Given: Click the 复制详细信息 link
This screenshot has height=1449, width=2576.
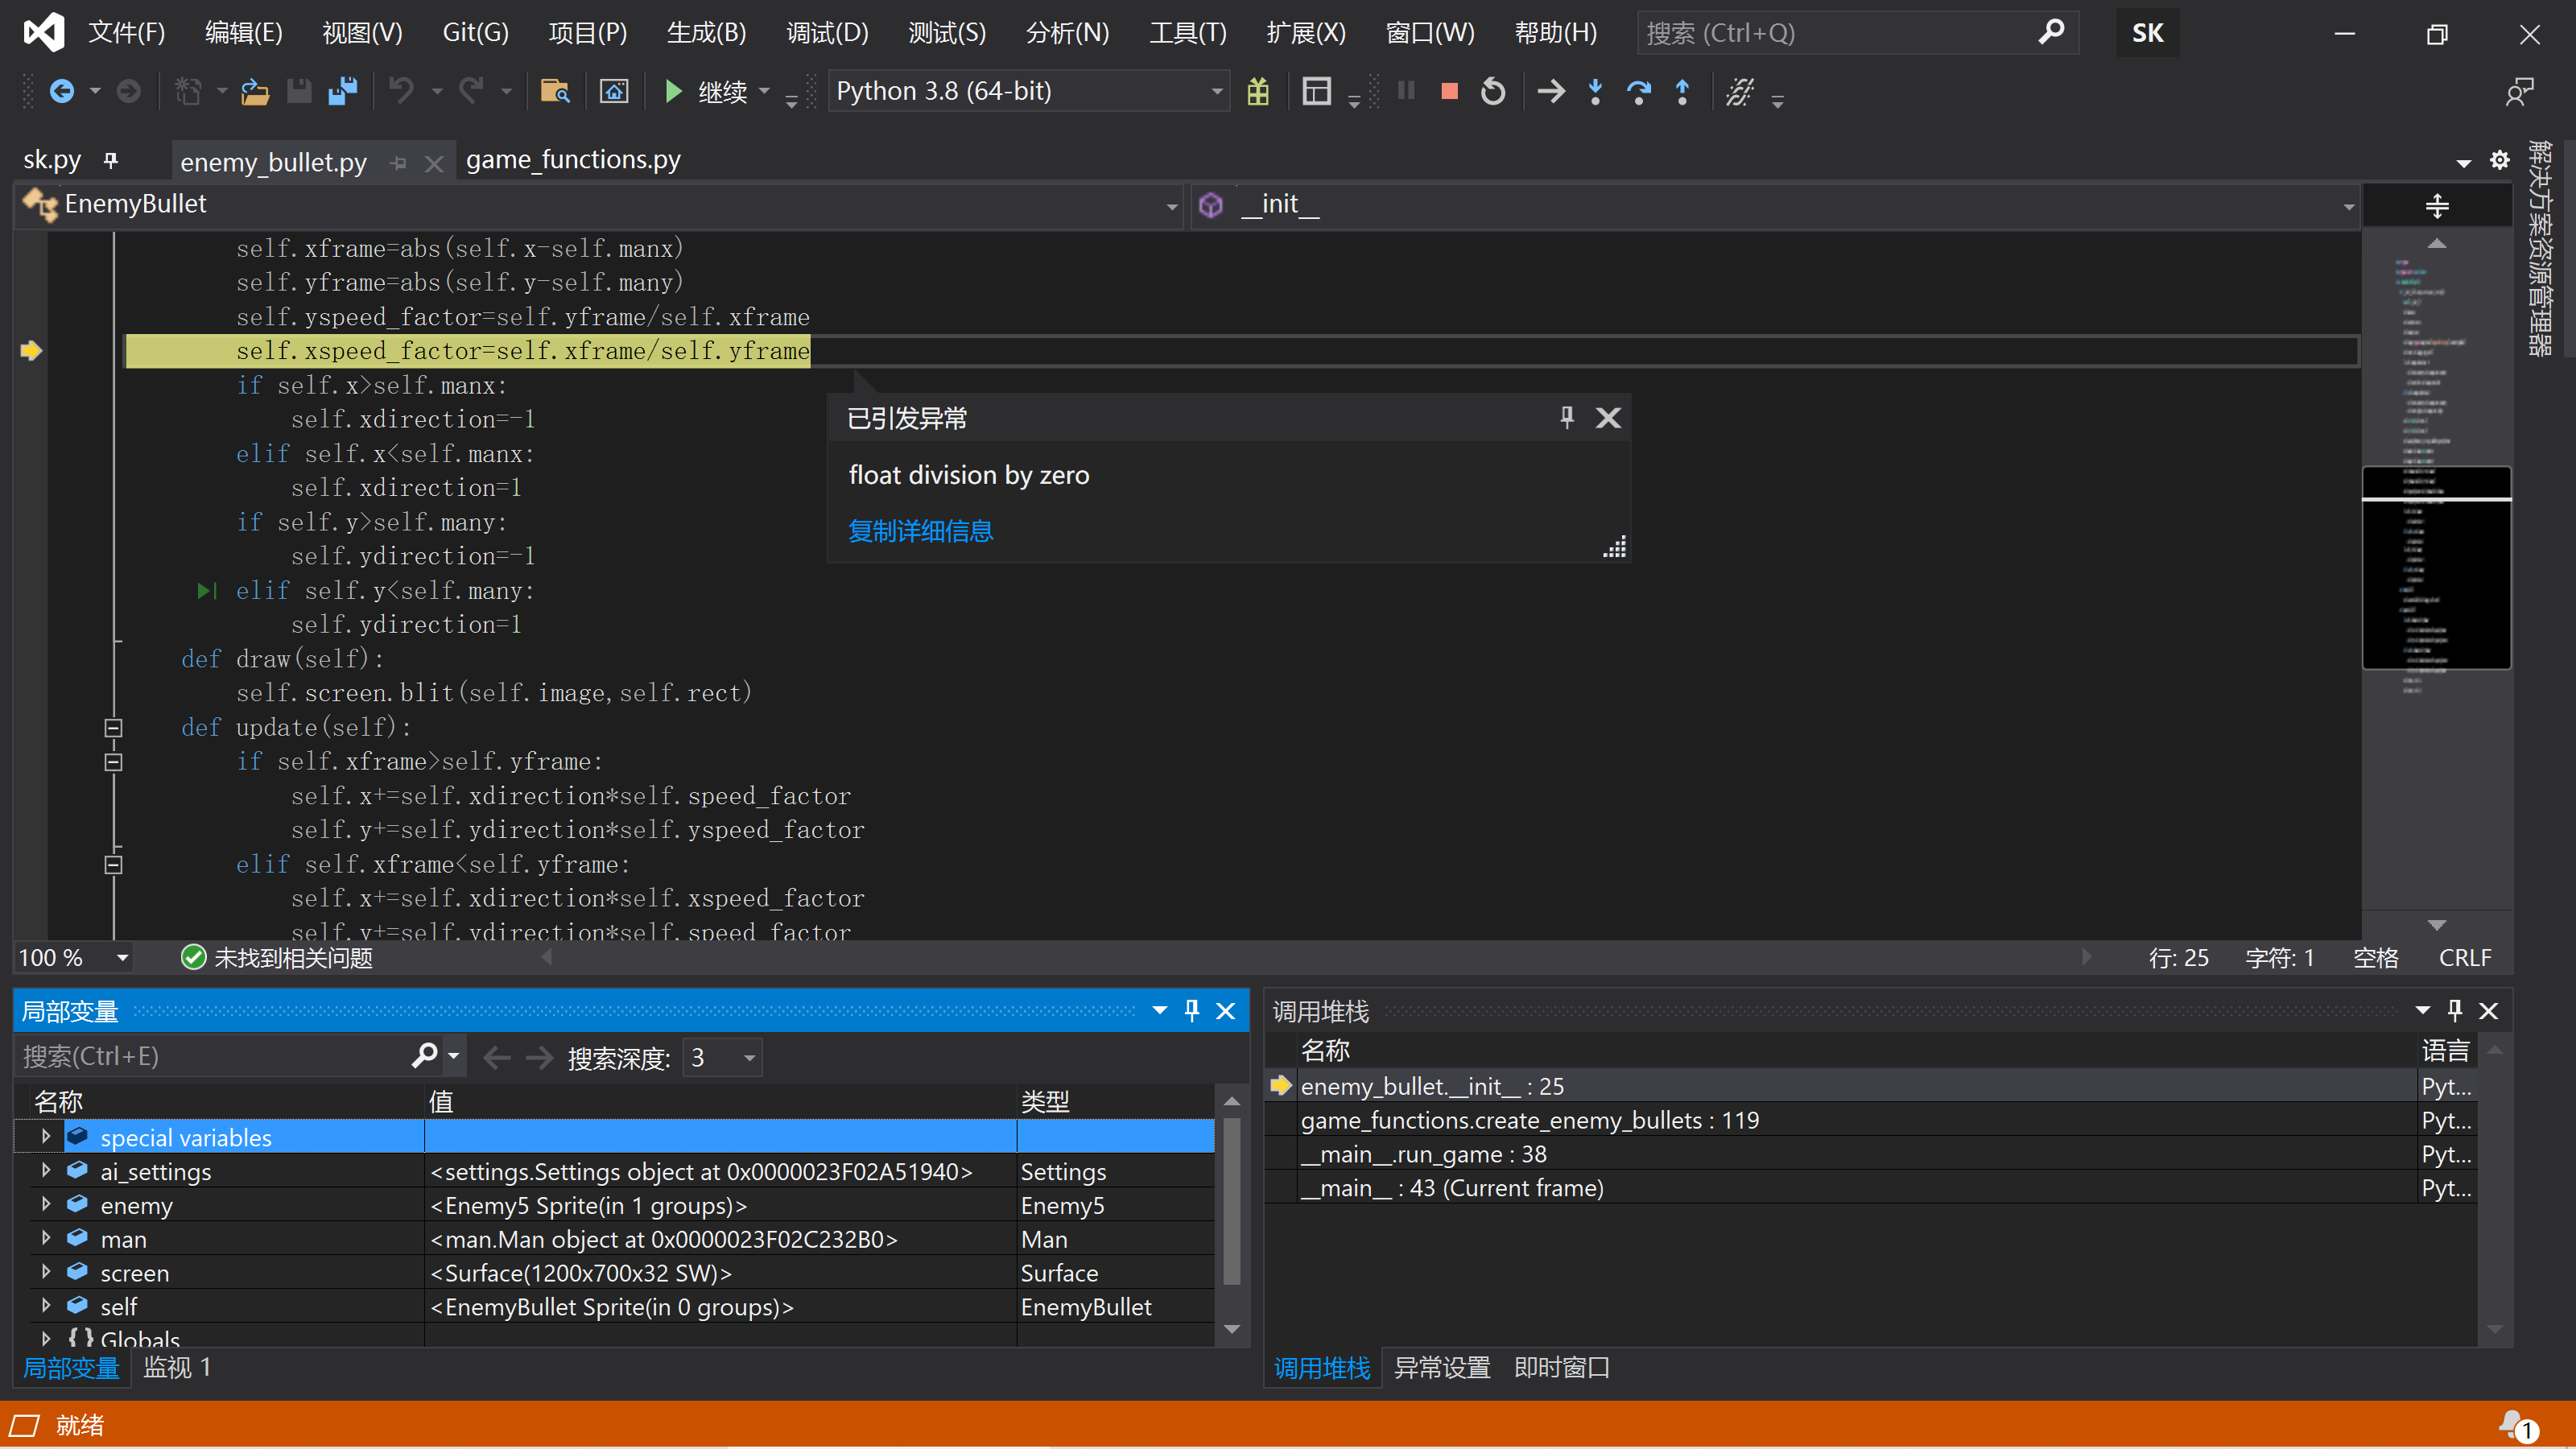Looking at the screenshot, I should tap(920, 531).
